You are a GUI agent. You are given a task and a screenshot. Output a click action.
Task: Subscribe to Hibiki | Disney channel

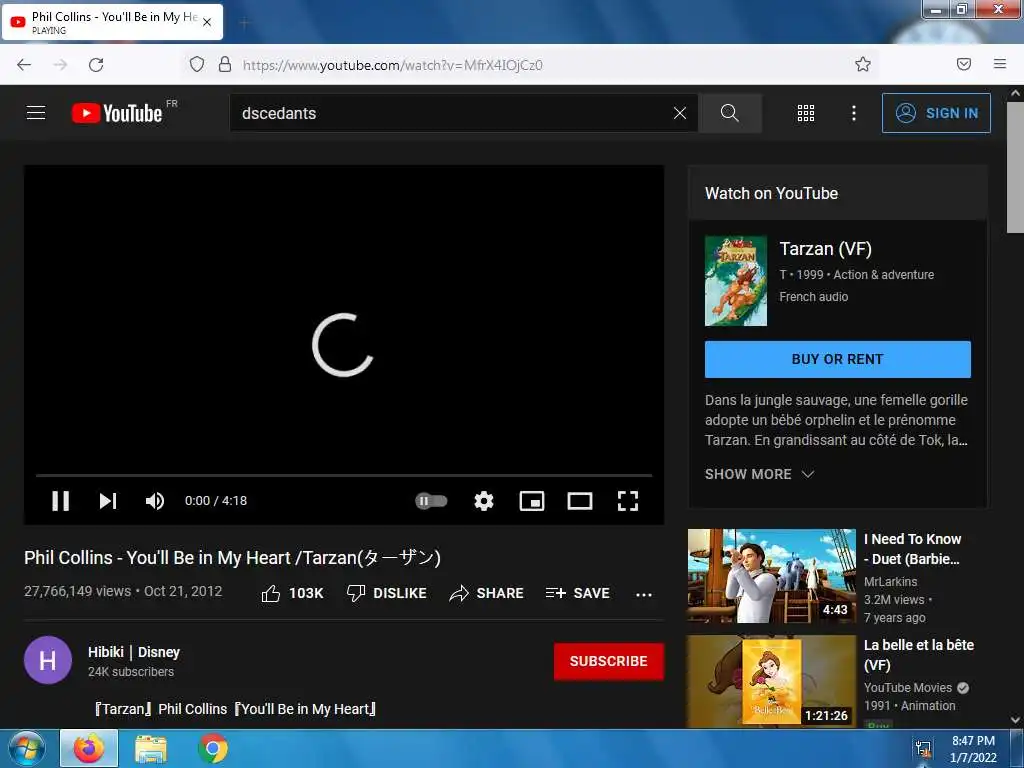609,661
